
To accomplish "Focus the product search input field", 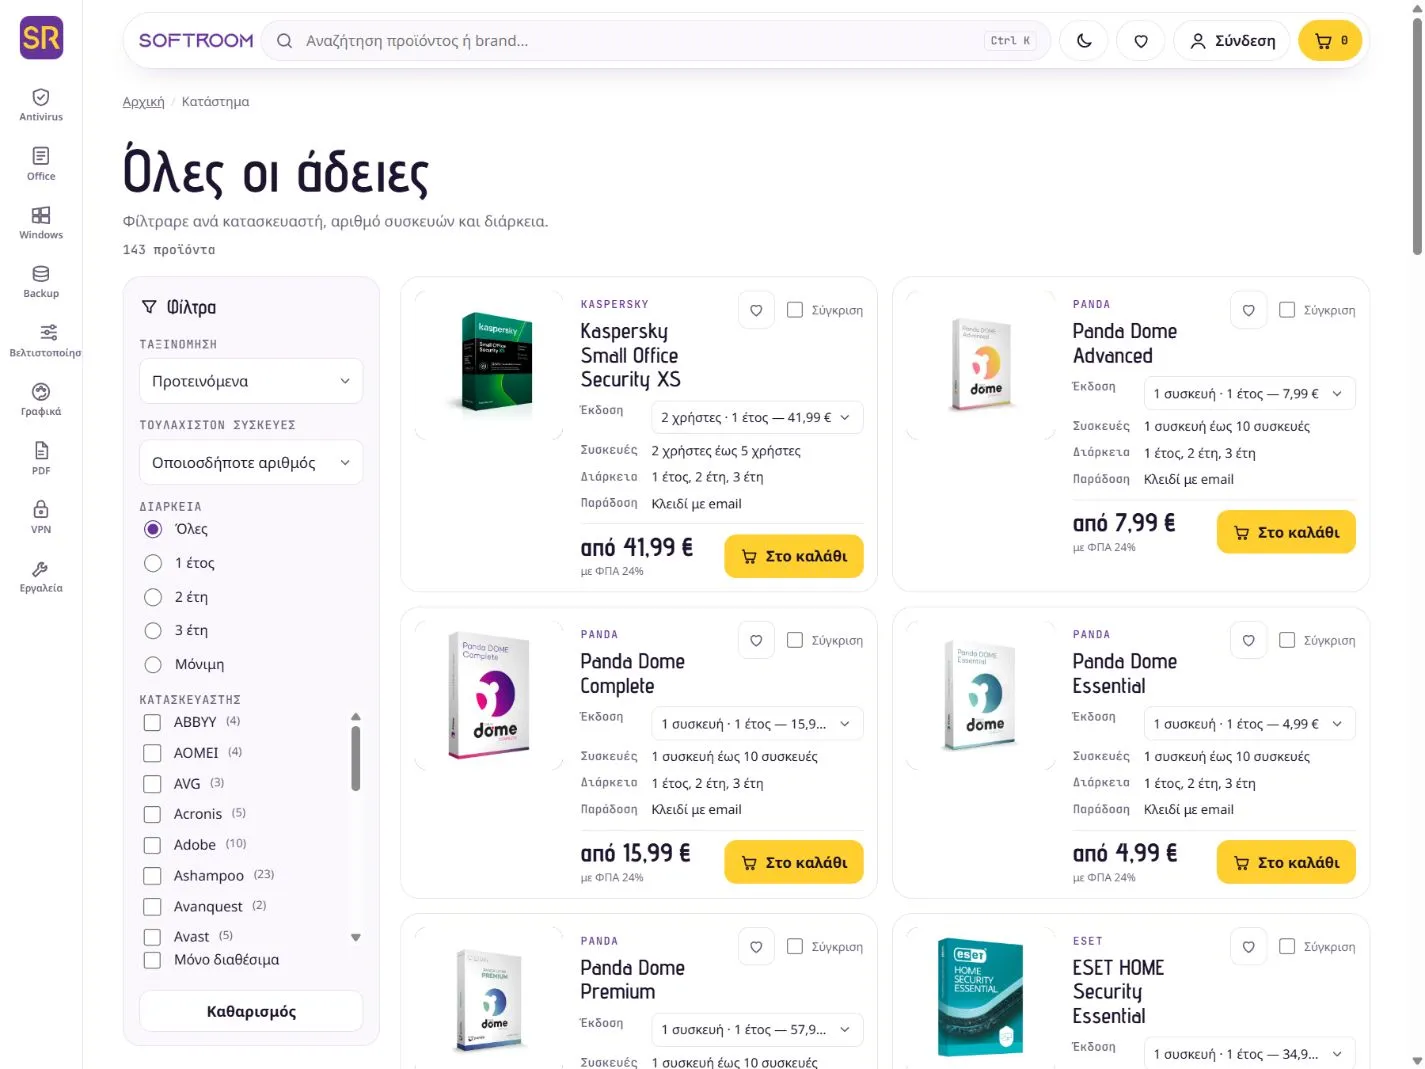I will coord(656,41).
